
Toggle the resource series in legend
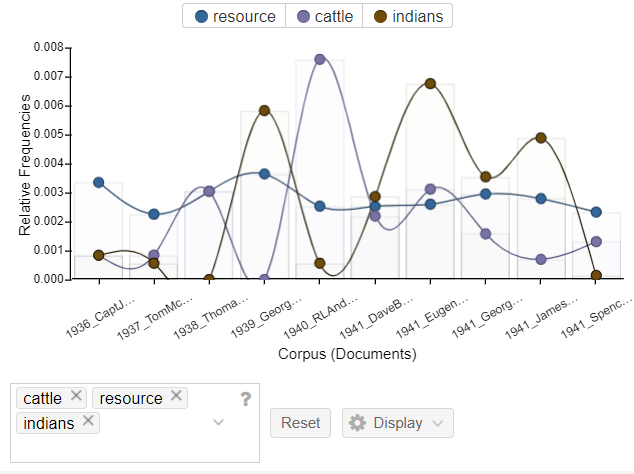(x=235, y=16)
